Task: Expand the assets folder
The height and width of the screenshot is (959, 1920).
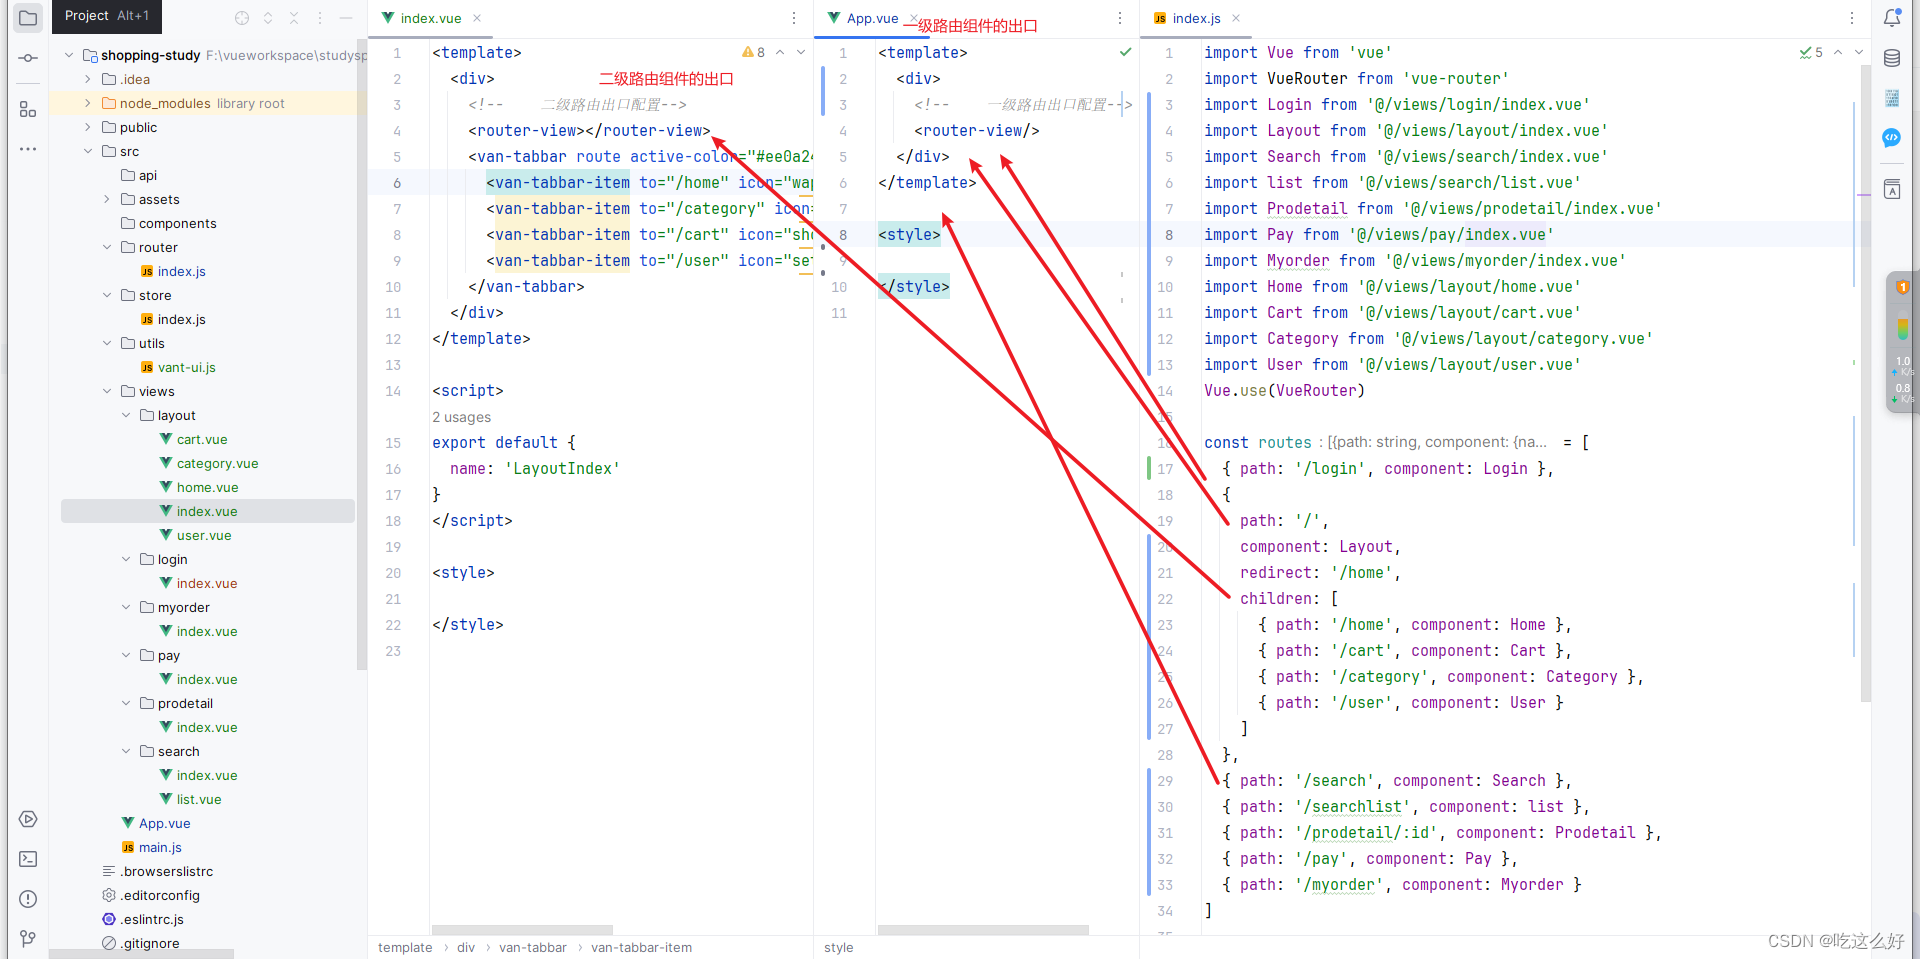Action: click(107, 199)
